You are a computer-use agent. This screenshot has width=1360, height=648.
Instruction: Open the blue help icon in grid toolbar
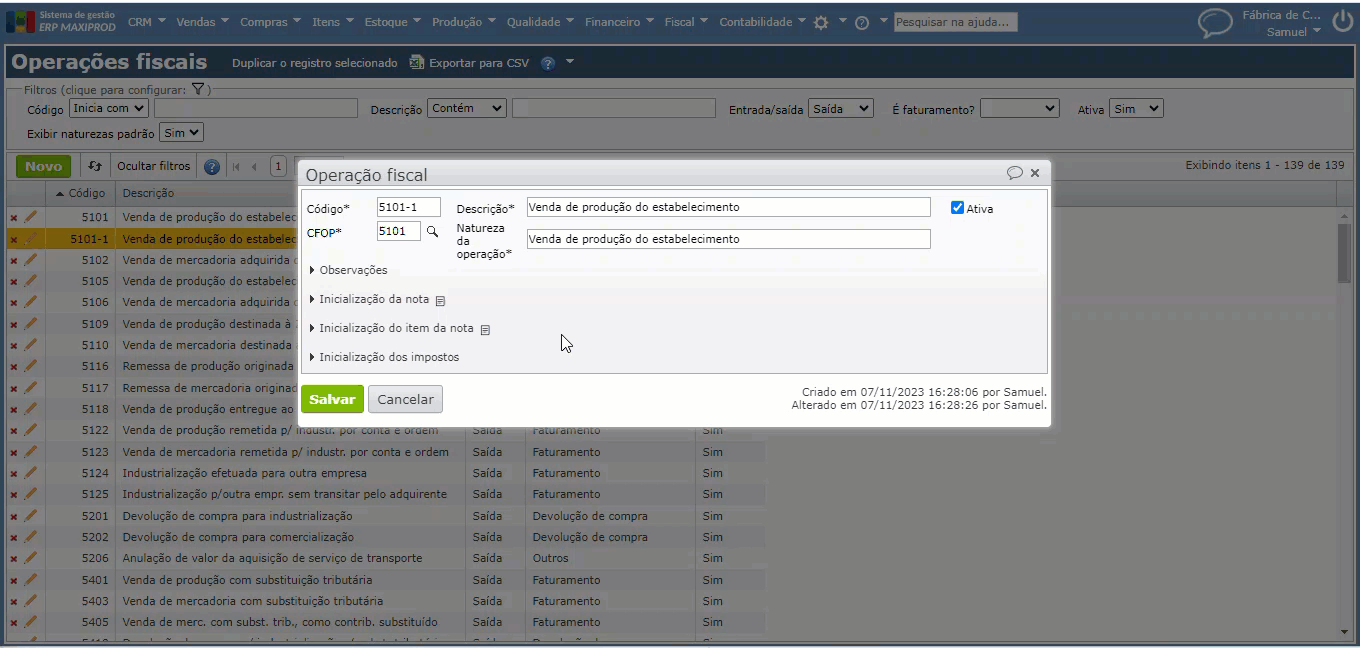212,167
